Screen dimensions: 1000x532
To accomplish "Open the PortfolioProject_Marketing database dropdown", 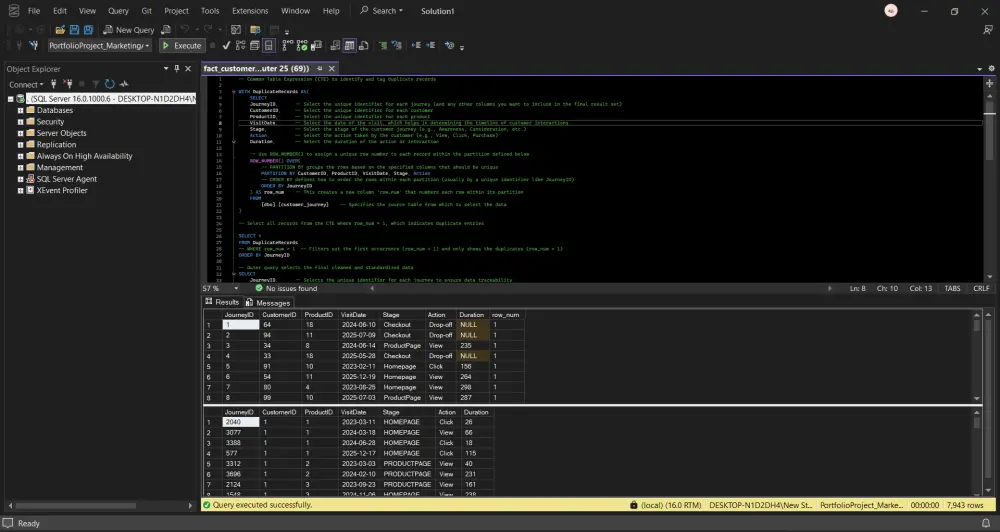I will coord(147,46).
